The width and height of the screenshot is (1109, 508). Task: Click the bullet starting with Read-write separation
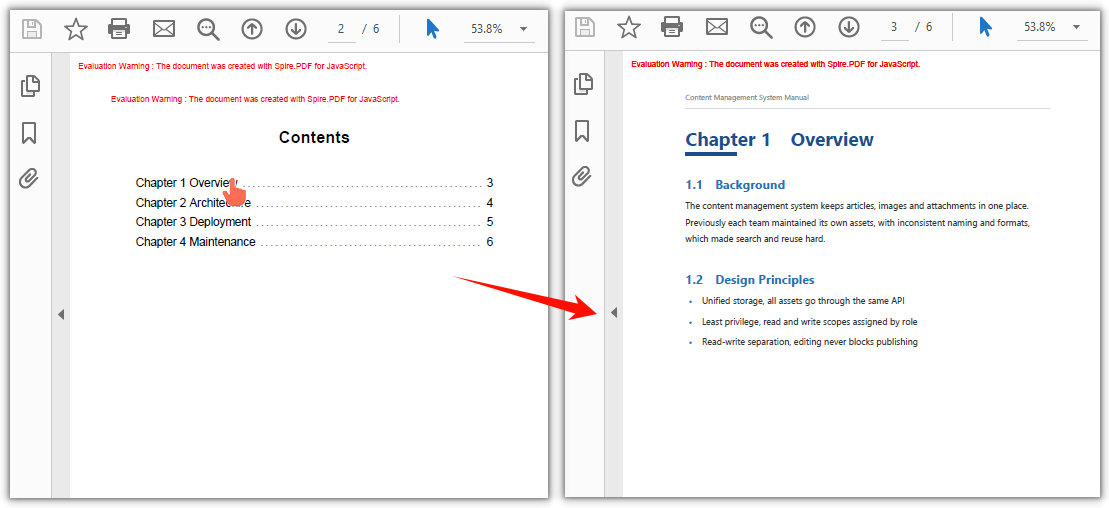(x=809, y=342)
